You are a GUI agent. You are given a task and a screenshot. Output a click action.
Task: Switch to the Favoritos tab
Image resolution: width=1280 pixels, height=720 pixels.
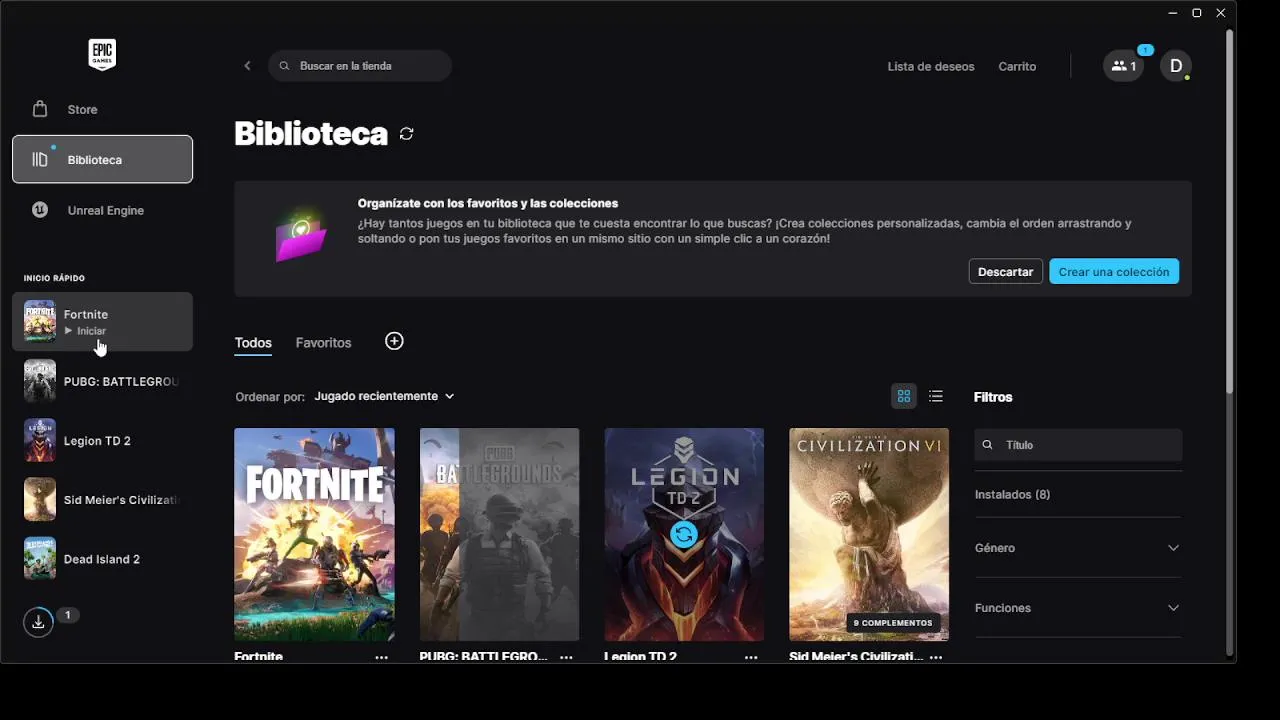323,342
